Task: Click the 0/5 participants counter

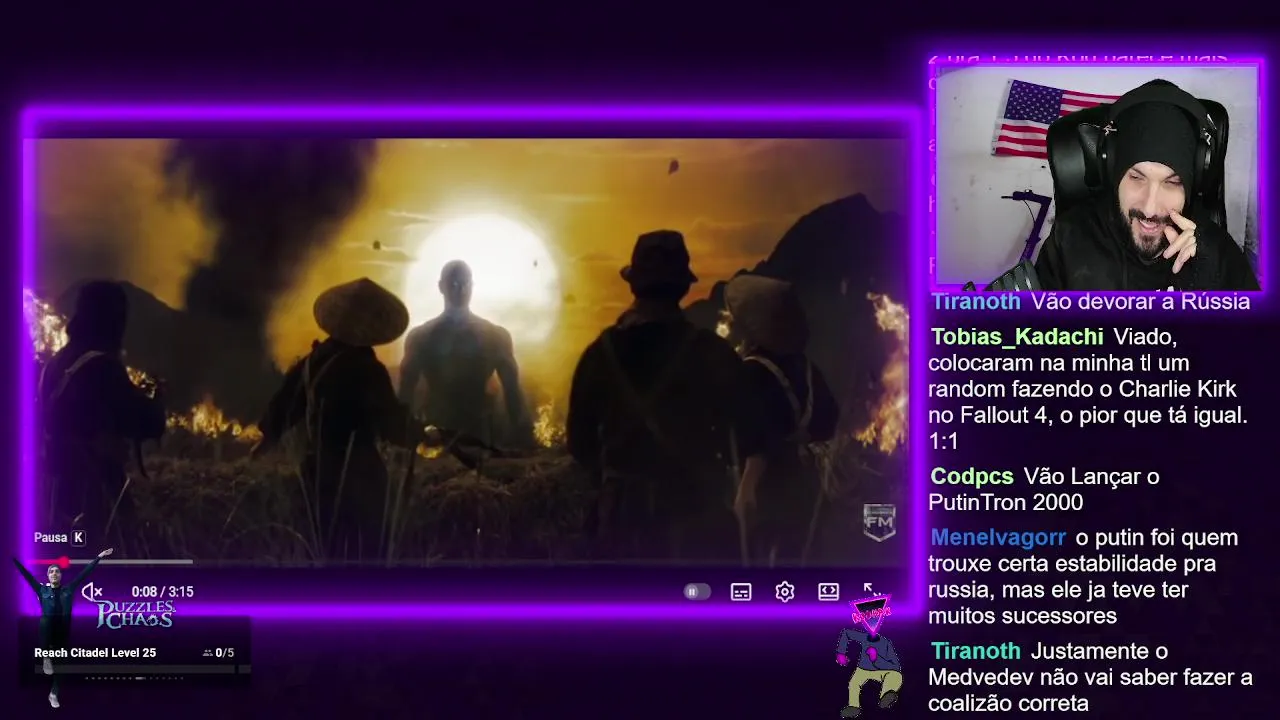Action: 218,653
